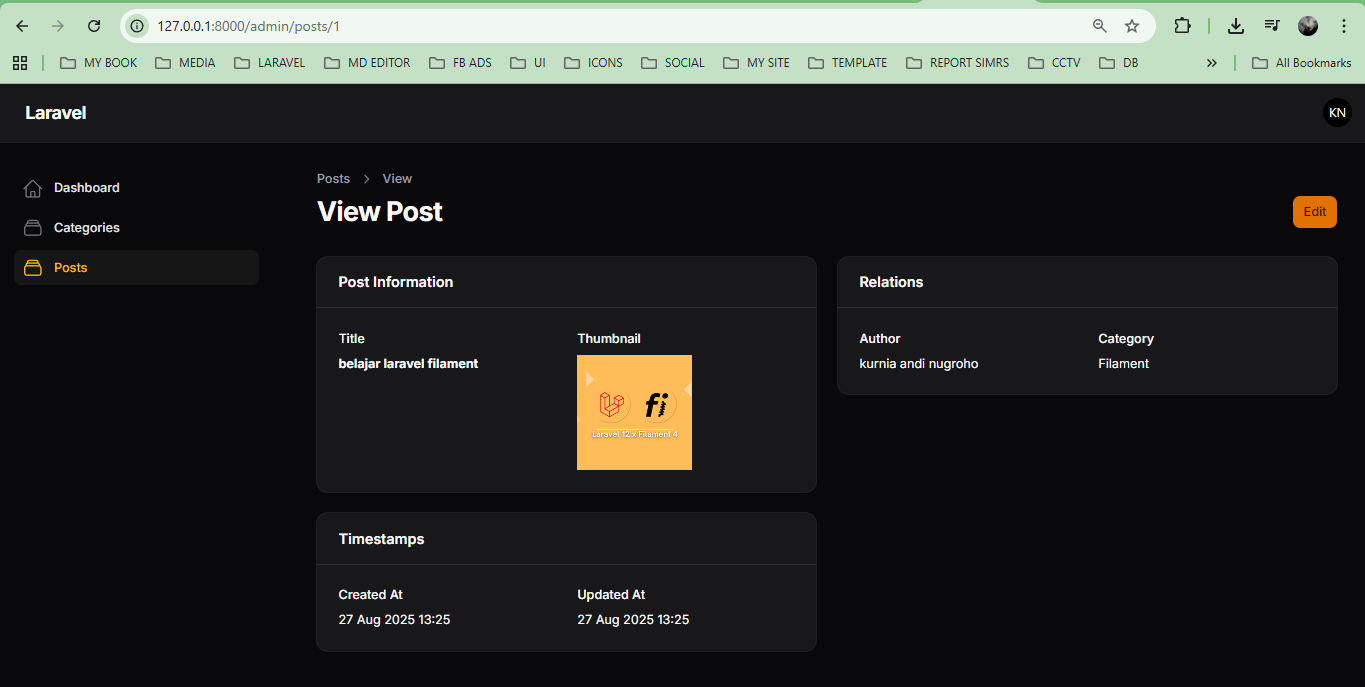Reload the page with browser refresh icon
The width and height of the screenshot is (1365, 687).
click(x=94, y=26)
